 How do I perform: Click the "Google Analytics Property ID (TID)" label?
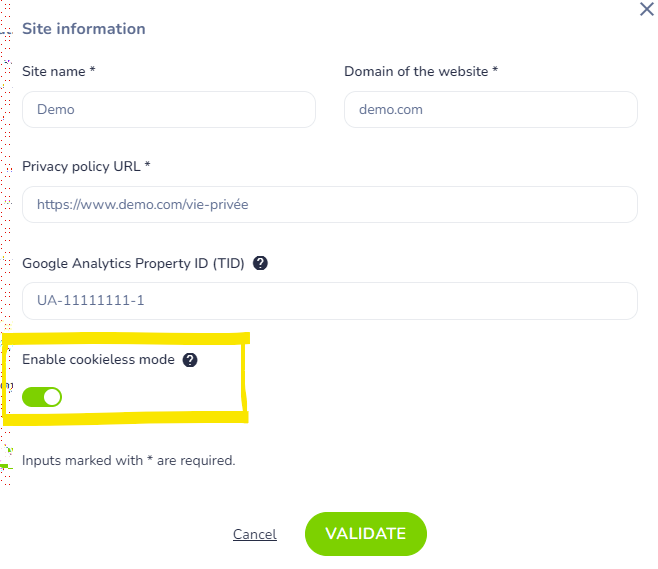pyautogui.click(x=134, y=264)
